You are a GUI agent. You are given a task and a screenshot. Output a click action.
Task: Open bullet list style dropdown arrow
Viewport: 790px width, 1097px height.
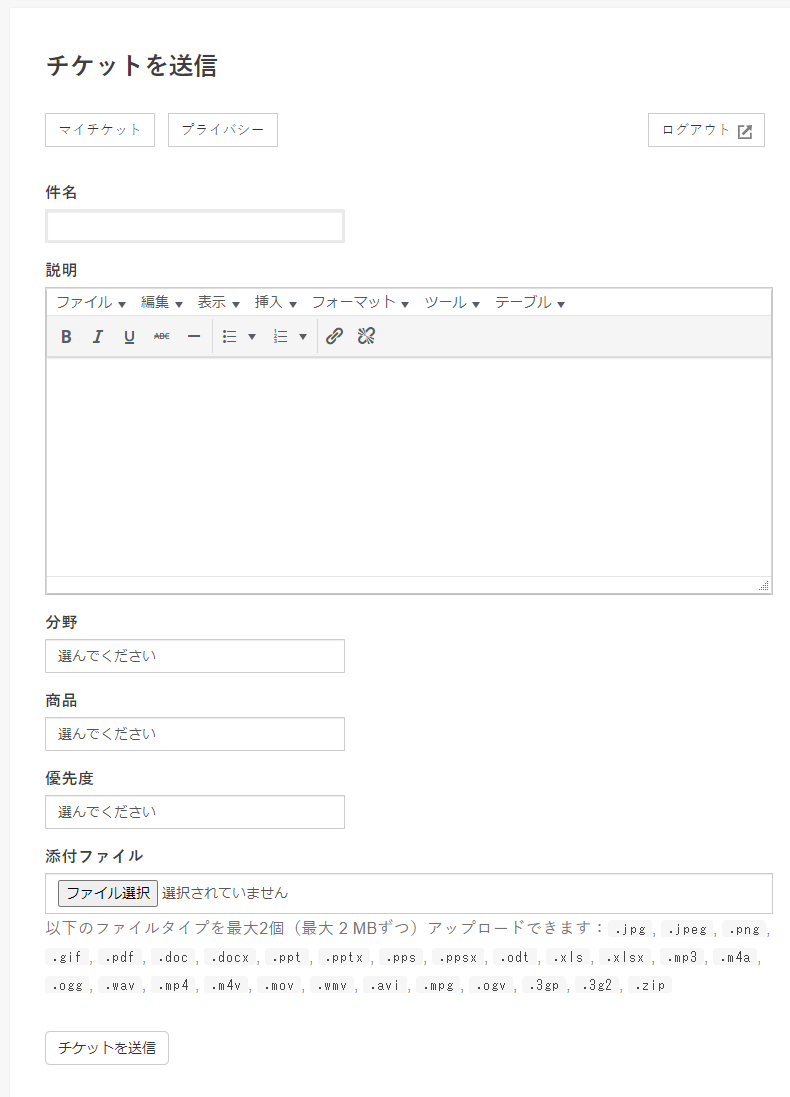[x=252, y=337]
